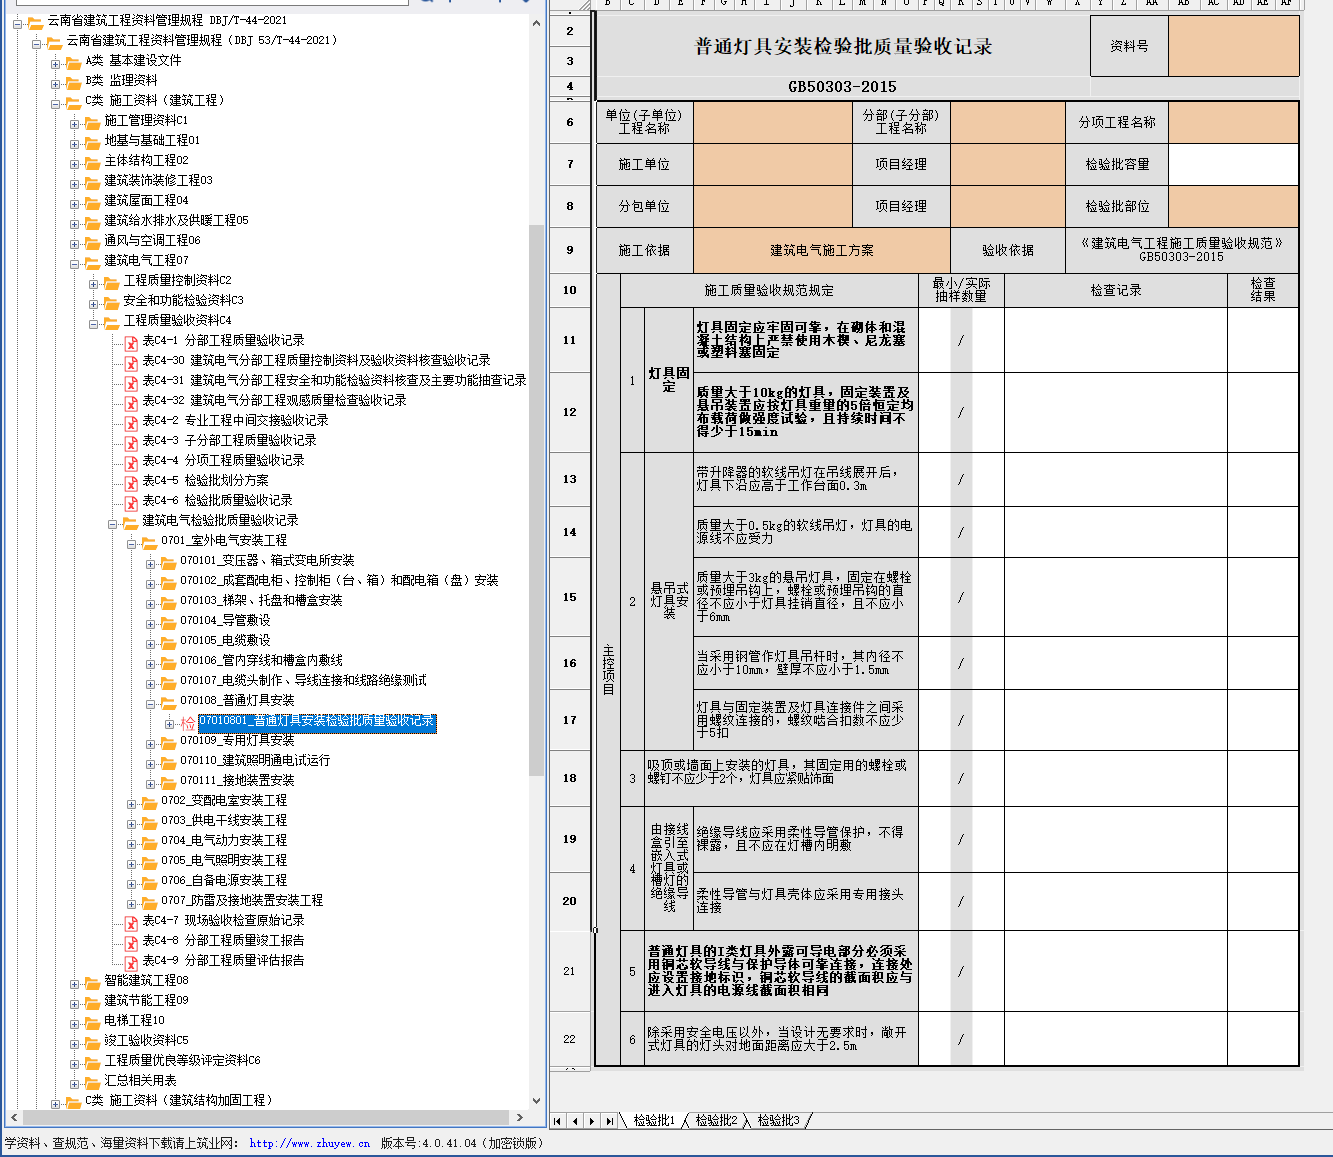Open the PDF icon for 表C4-1 分部工程质量验收记录
The height and width of the screenshot is (1157, 1333).
[x=130, y=343]
